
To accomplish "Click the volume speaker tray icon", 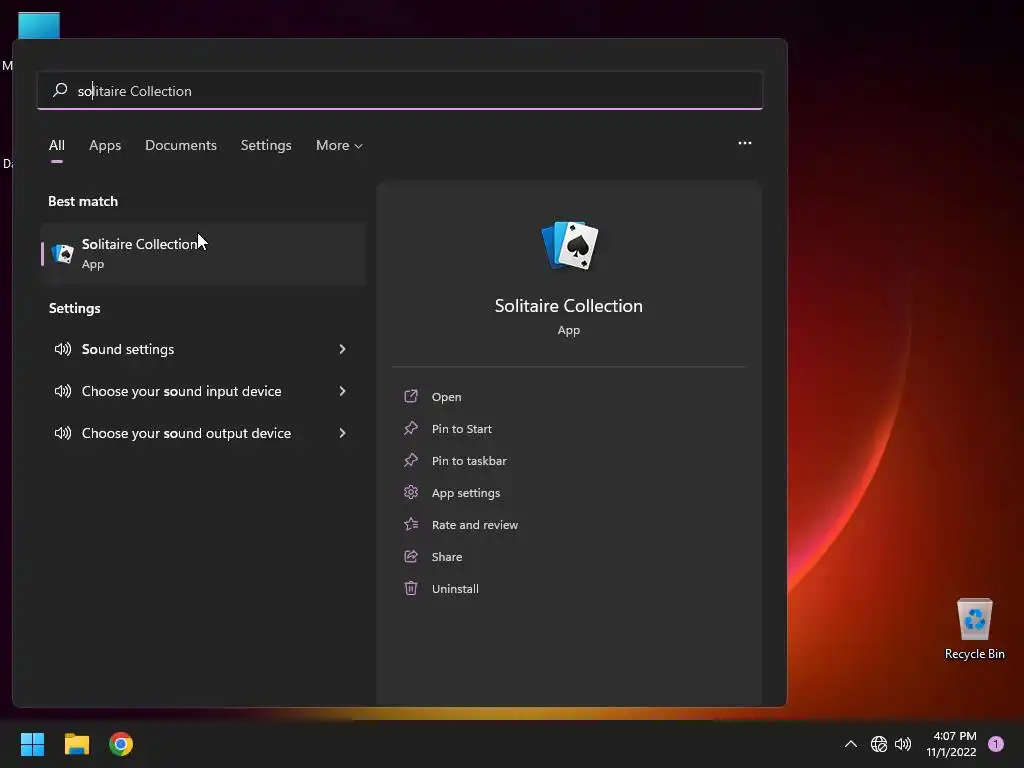I will click(903, 744).
